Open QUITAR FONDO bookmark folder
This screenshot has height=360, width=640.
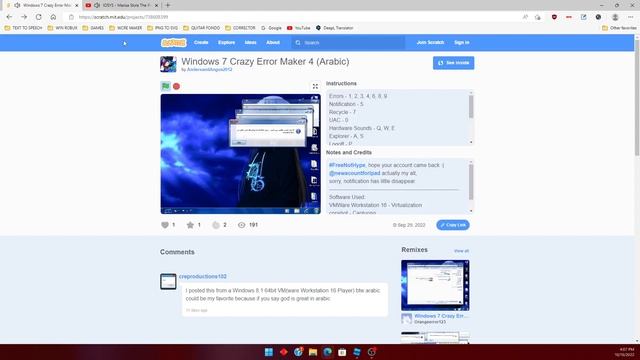[x=202, y=28]
